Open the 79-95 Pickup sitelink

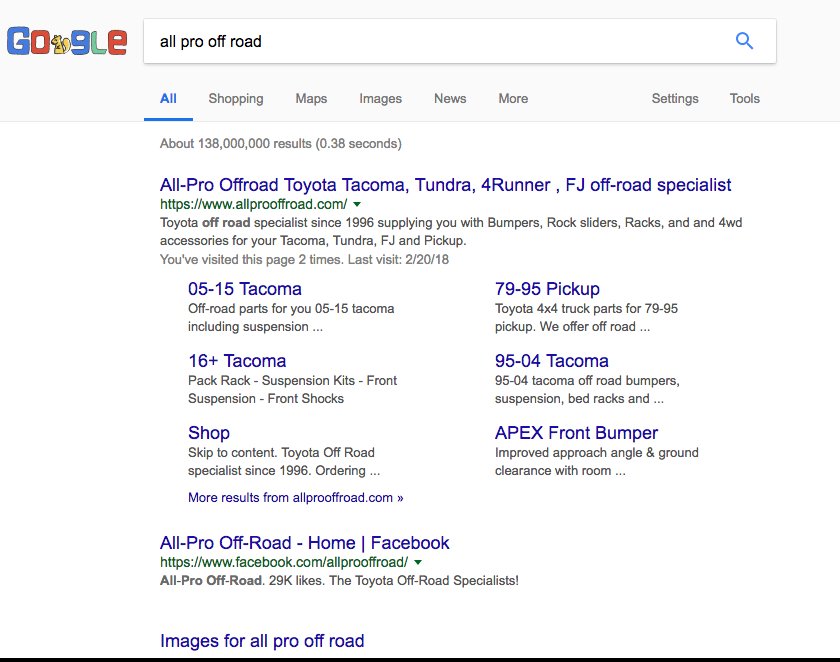tap(547, 289)
